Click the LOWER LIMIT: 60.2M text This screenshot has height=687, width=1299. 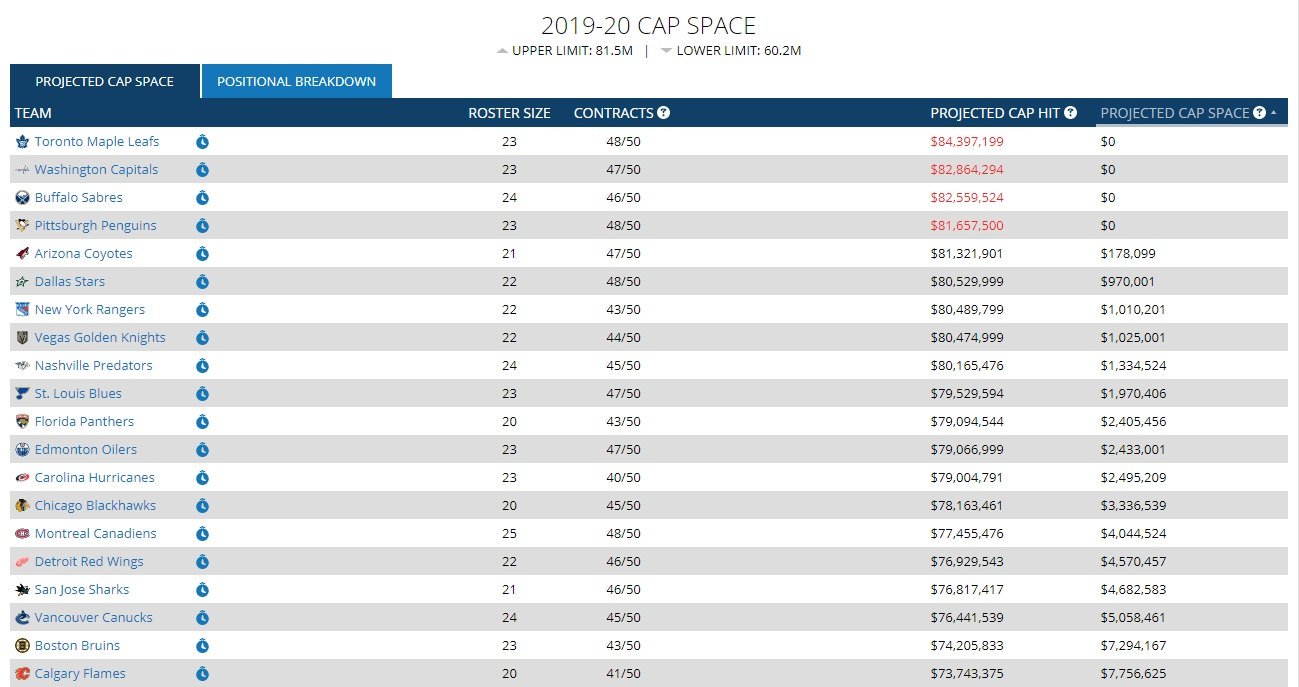point(739,51)
